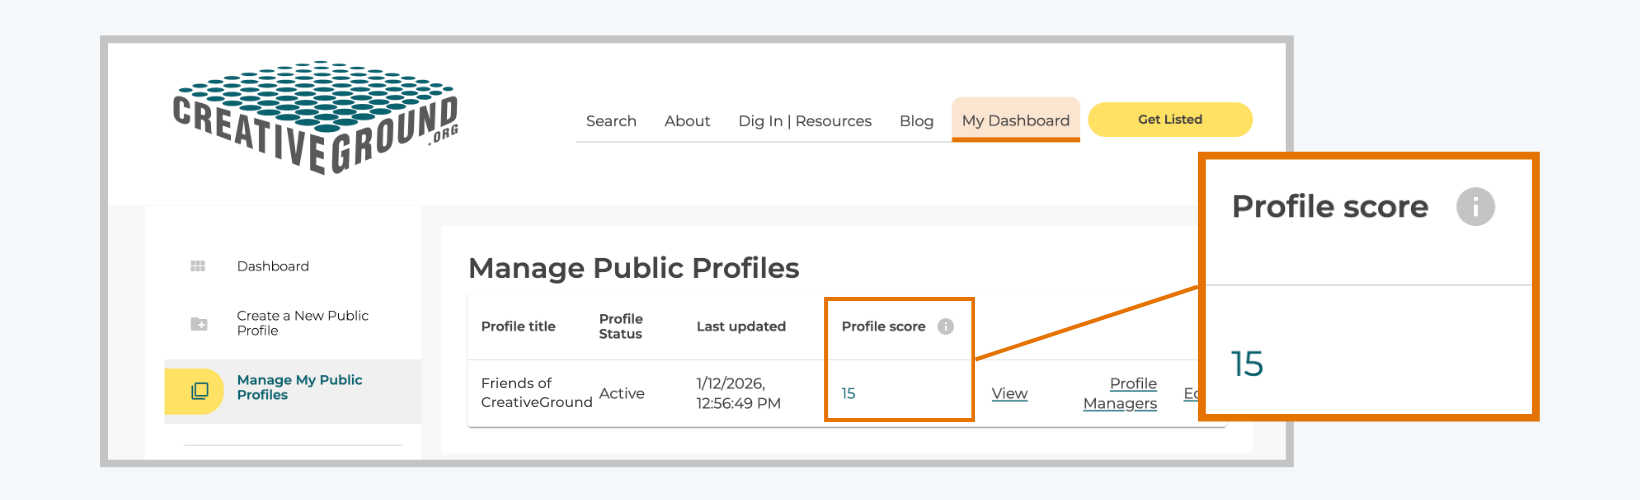Click the Manage Public Profiles heading

(634, 268)
